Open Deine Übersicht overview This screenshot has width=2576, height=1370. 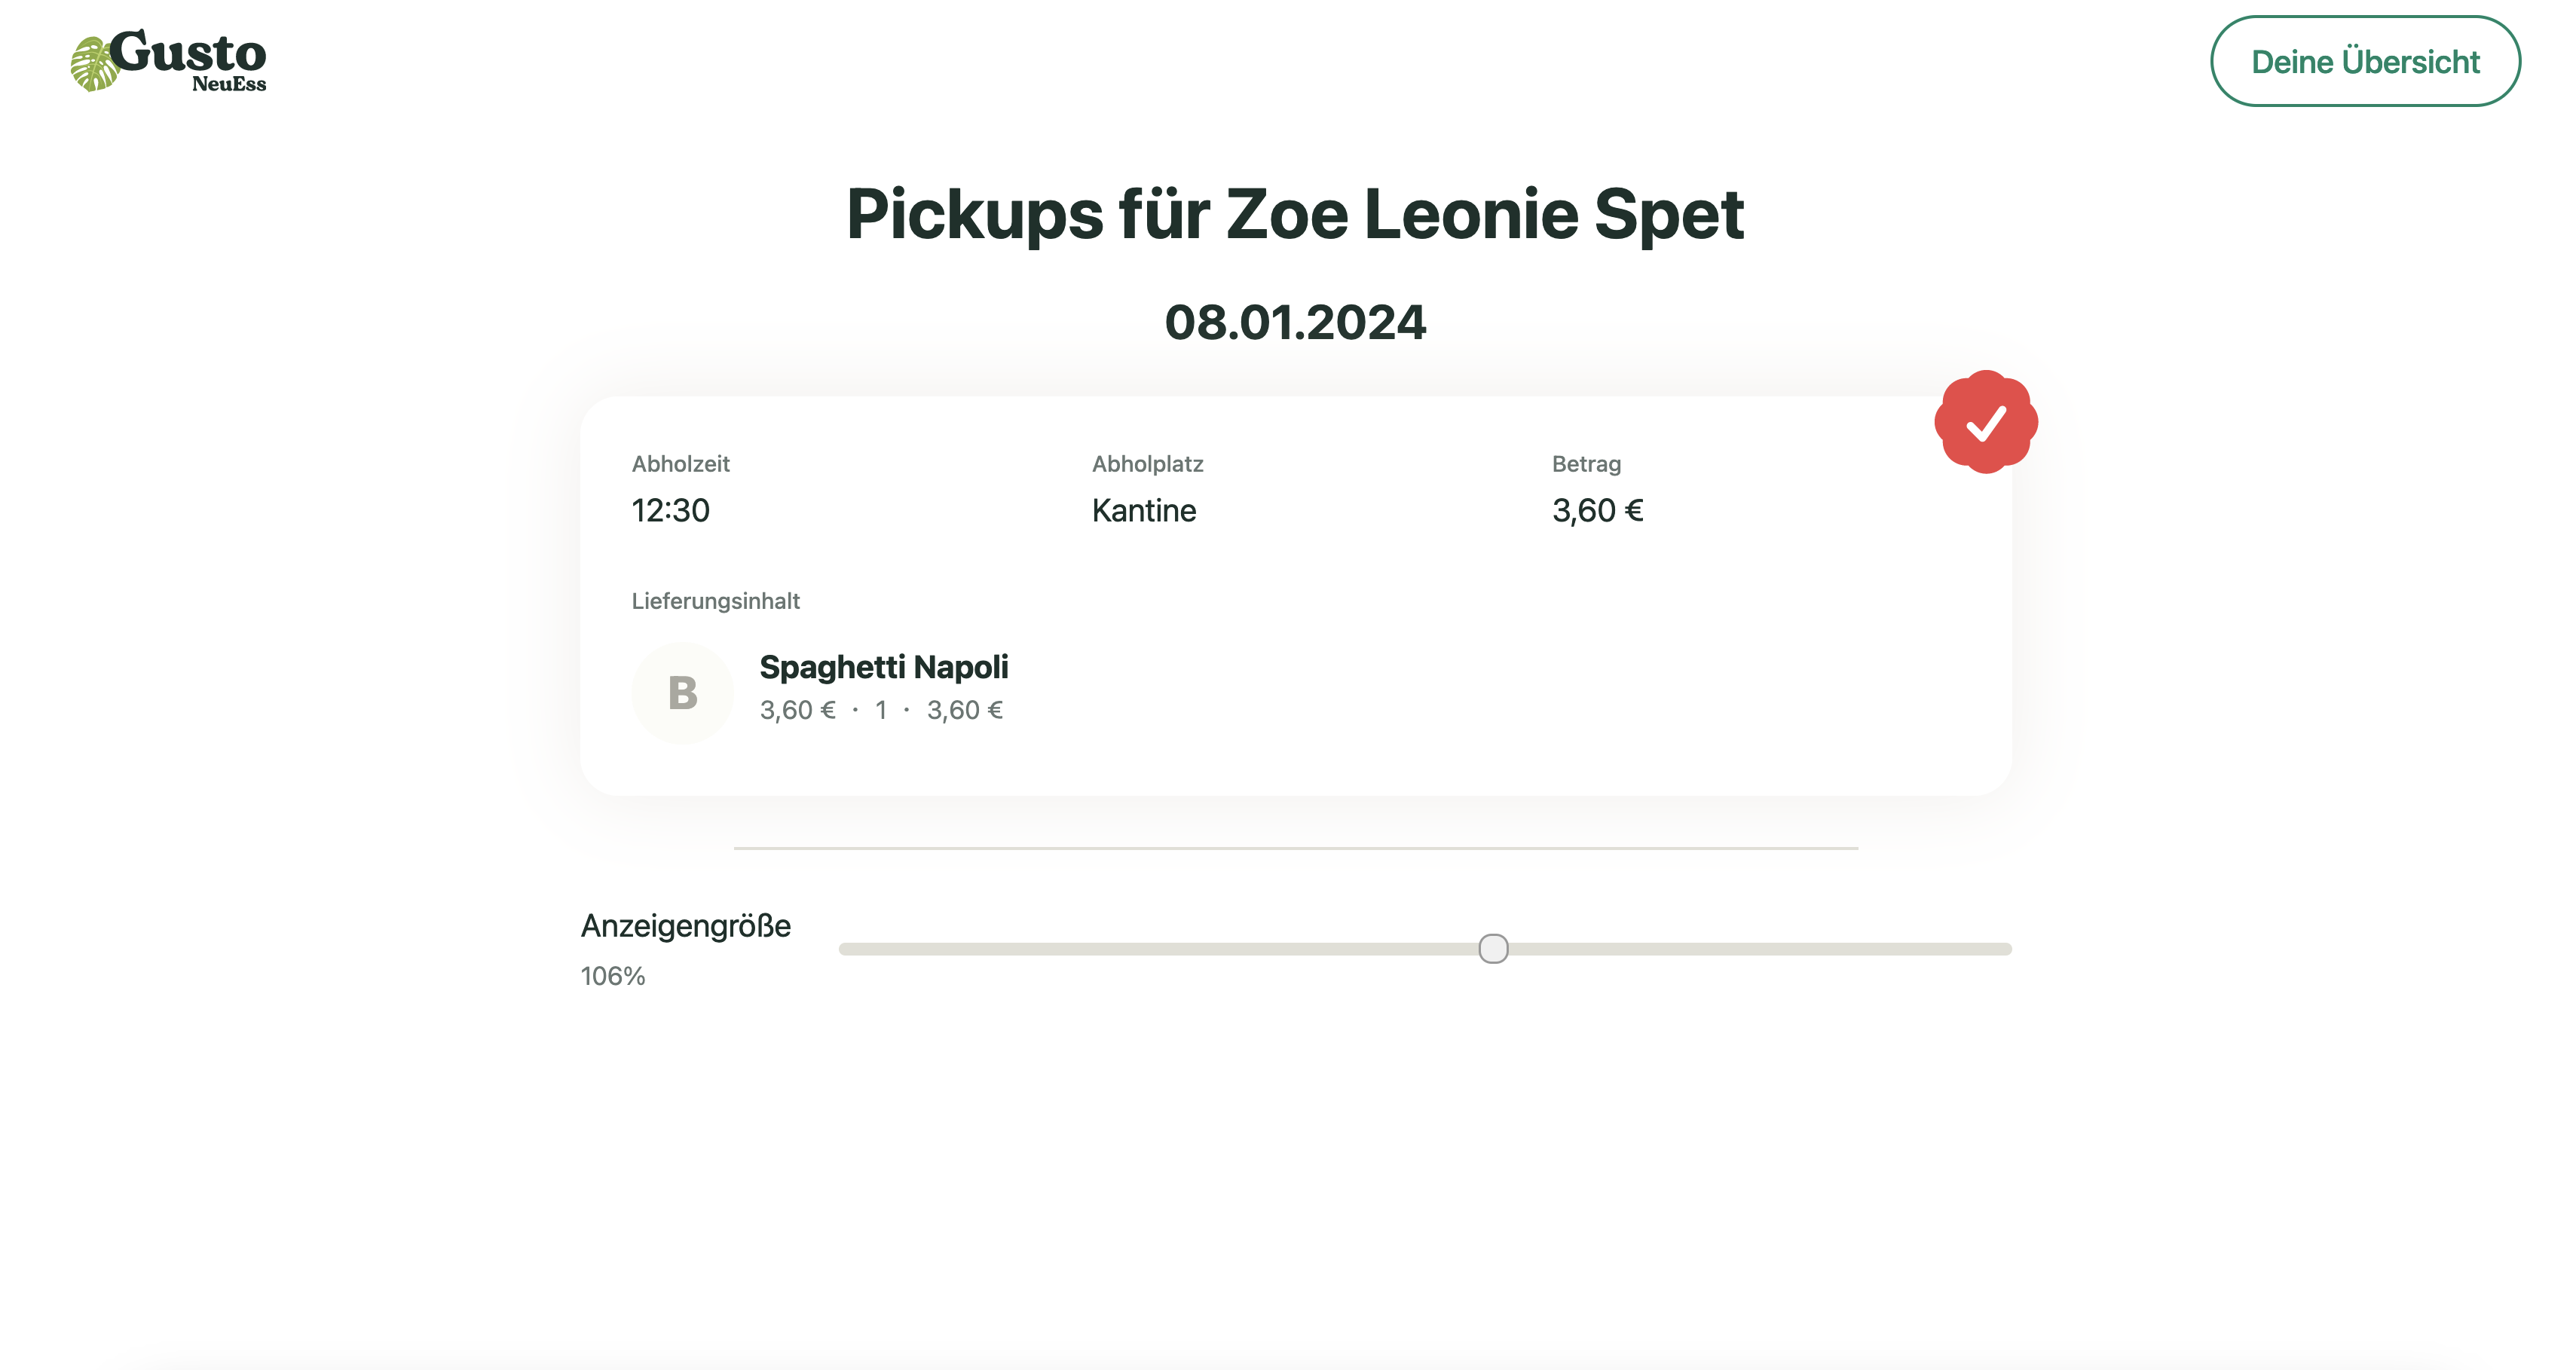(x=2364, y=61)
